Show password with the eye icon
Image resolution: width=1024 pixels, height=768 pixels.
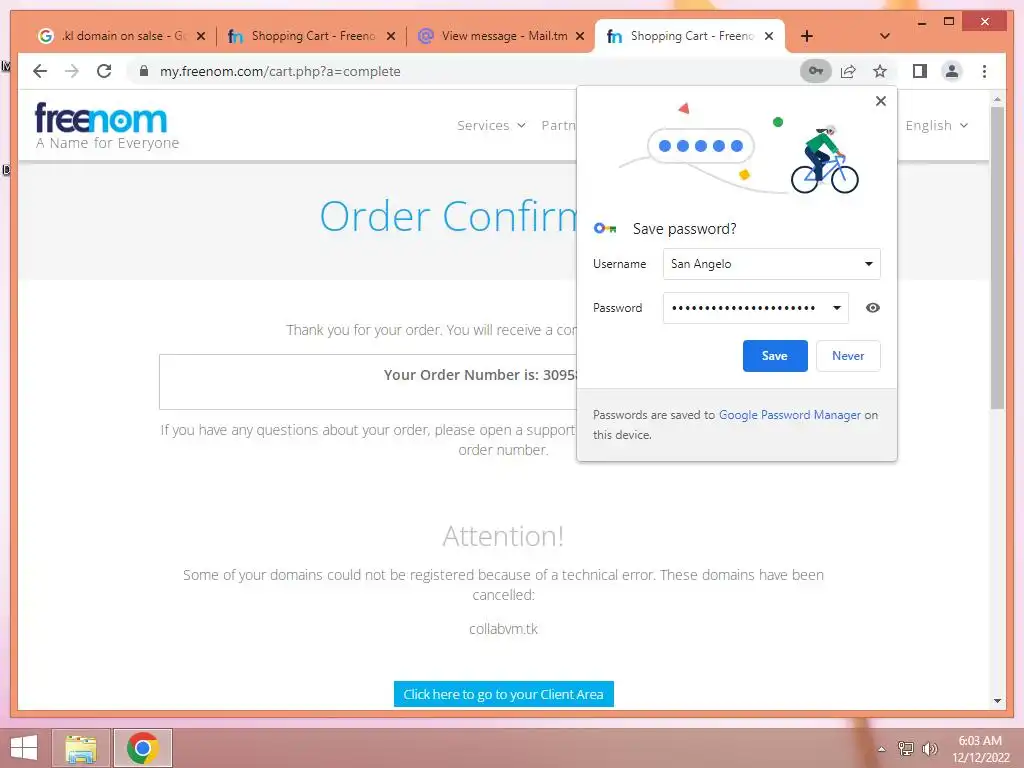(872, 308)
